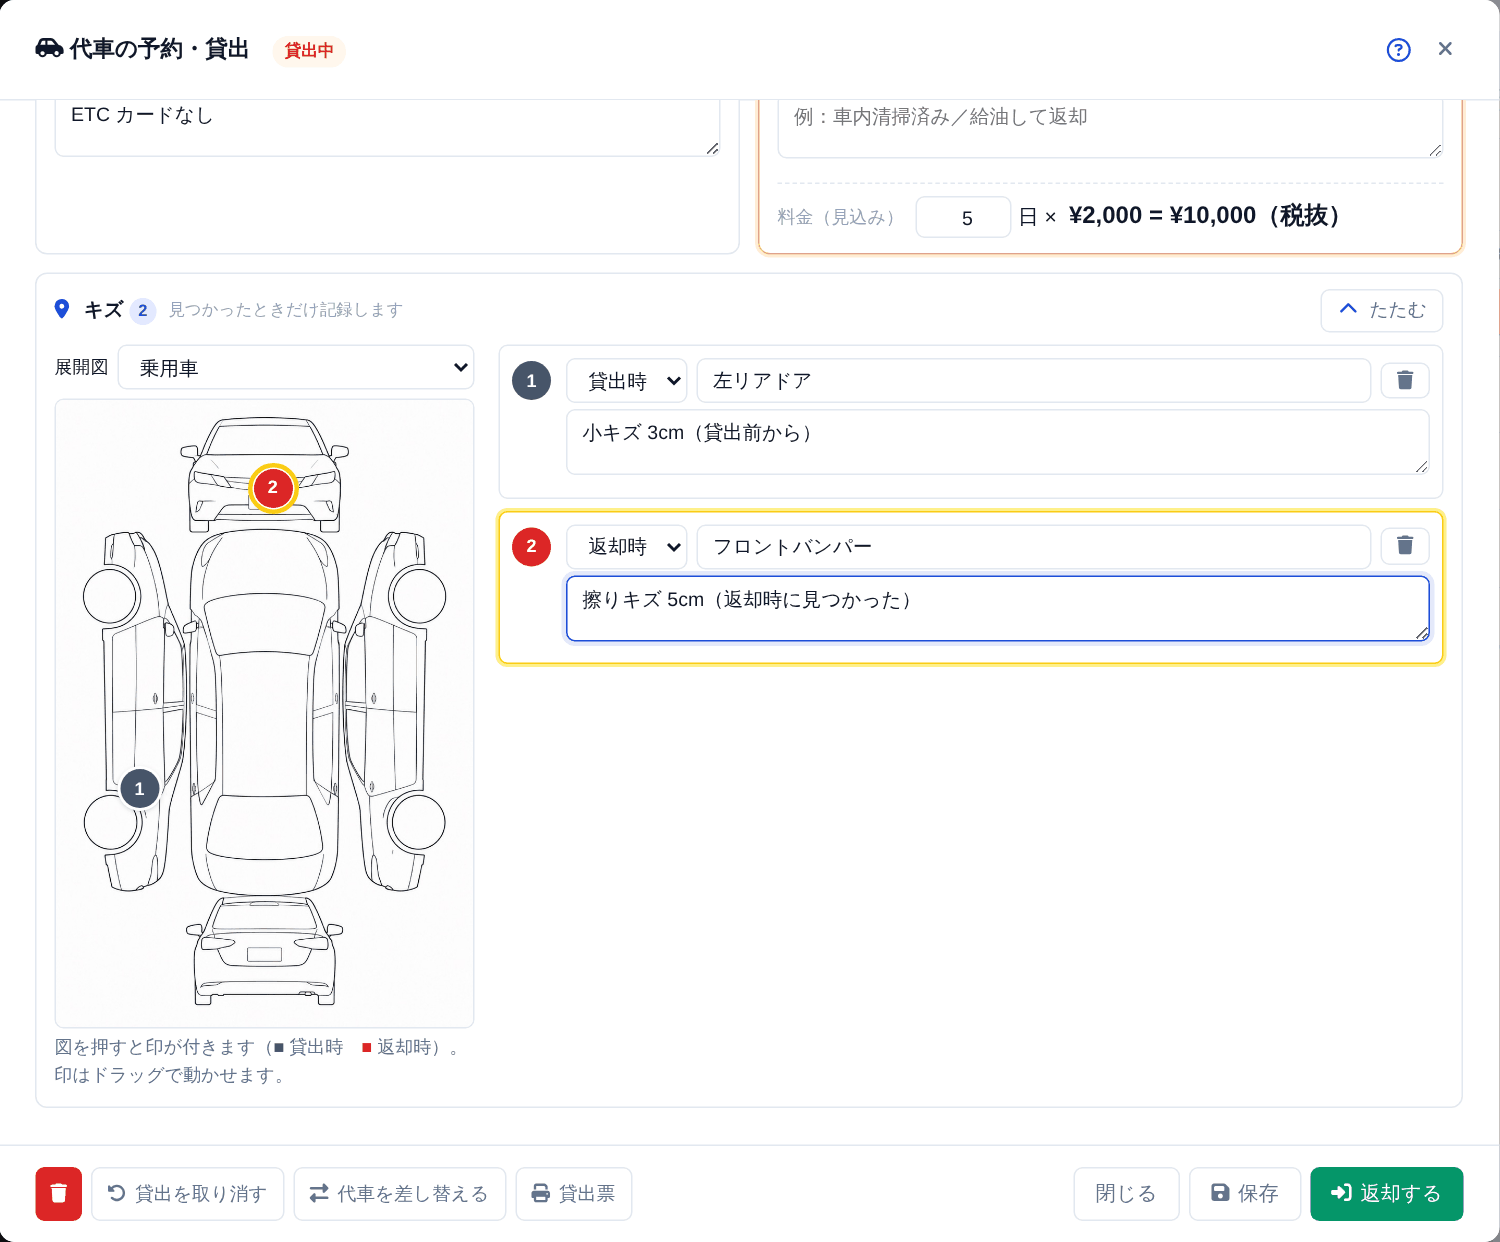The width and height of the screenshot is (1500, 1242).
Task: Click the 小キズ 3cm note textarea
Action: [x=998, y=442]
